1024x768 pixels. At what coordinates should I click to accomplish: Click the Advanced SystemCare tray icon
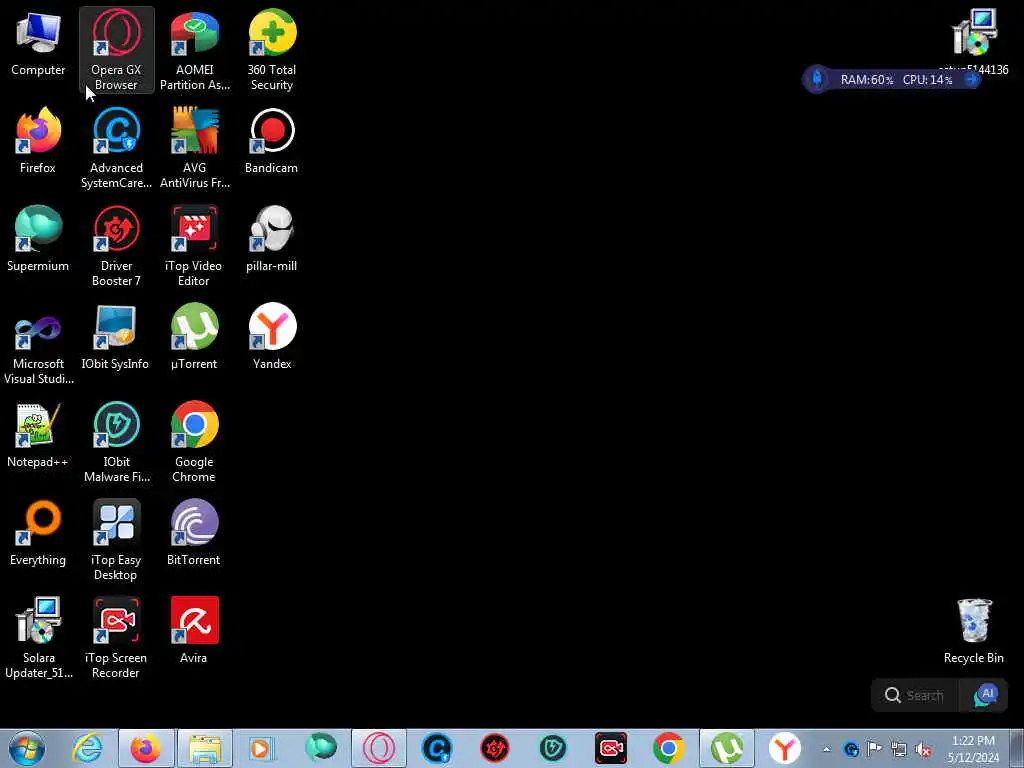pos(851,750)
